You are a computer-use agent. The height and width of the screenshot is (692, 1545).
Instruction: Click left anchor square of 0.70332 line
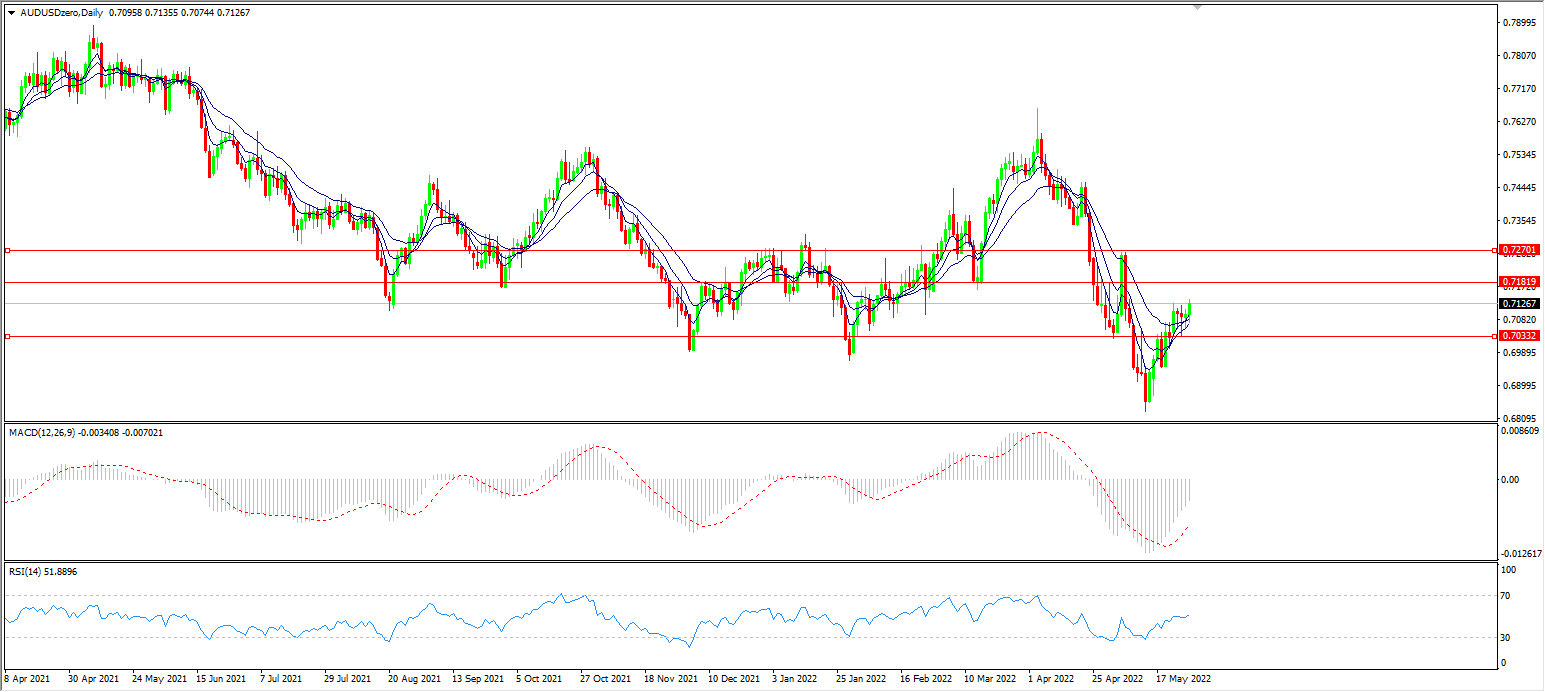point(7,336)
